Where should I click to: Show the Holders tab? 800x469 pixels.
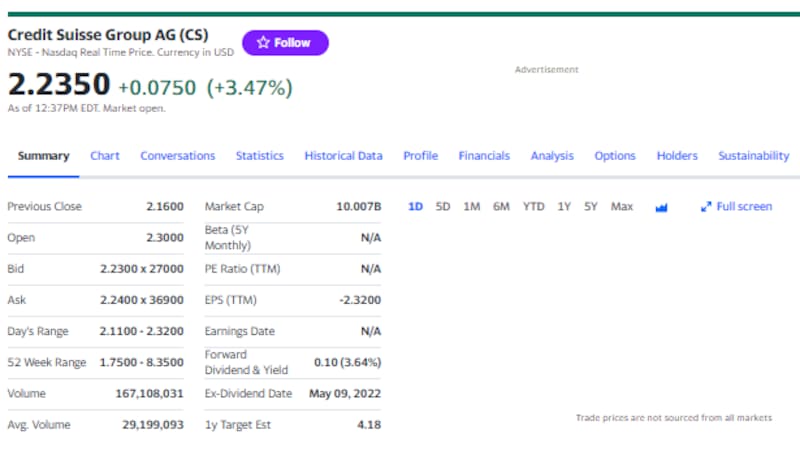pos(677,156)
